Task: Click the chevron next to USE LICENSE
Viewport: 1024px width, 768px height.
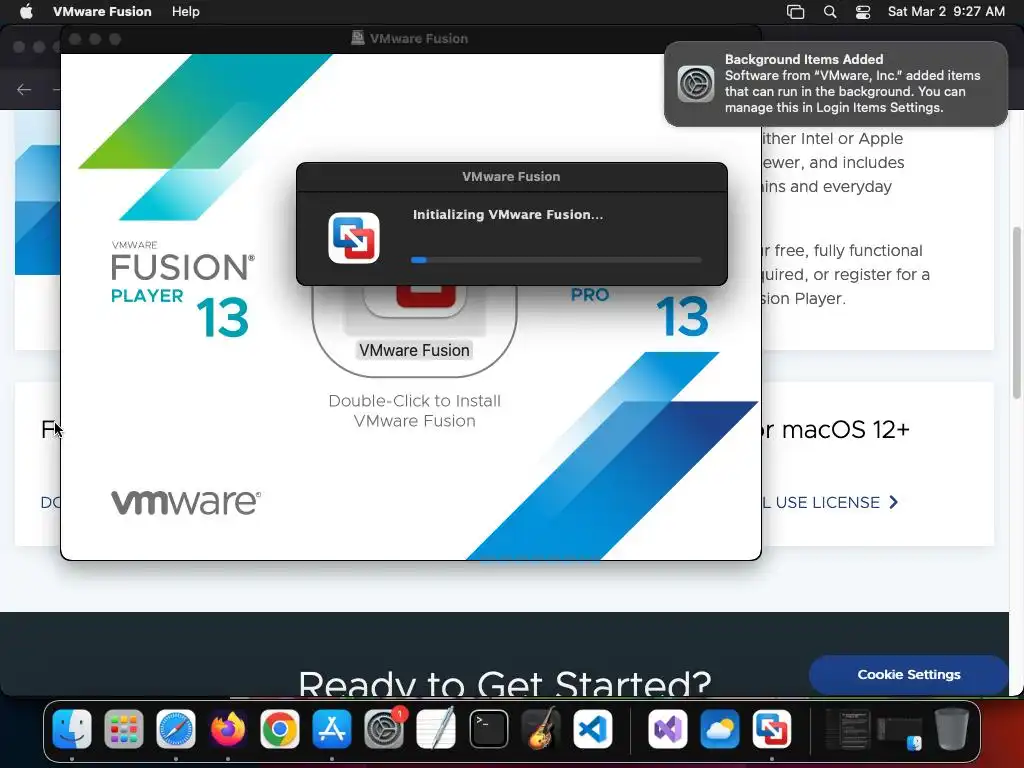Action: pyautogui.click(x=893, y=502)
